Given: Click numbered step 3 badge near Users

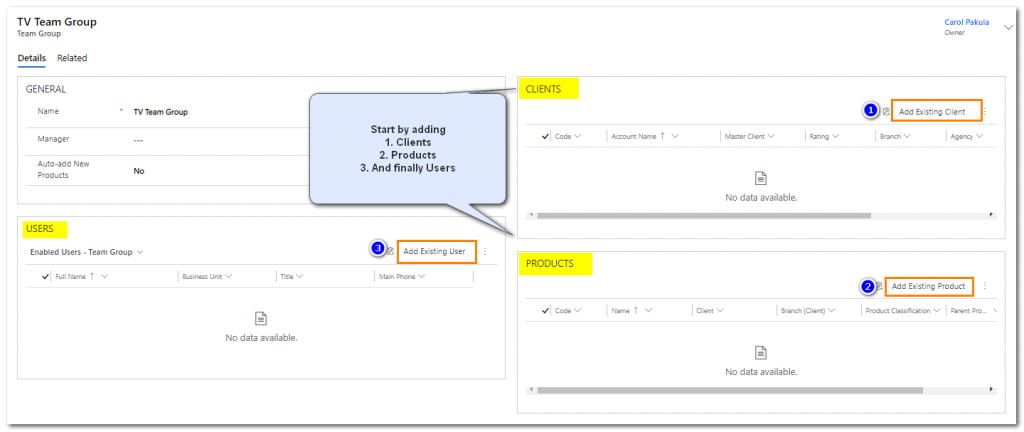Looking at the screenshot, I should coord(377,248).
